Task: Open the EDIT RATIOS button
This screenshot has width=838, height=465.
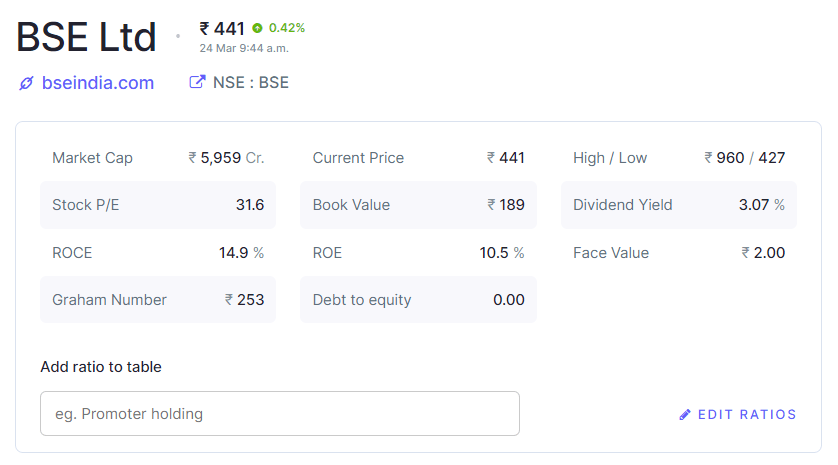Action: 738,414
